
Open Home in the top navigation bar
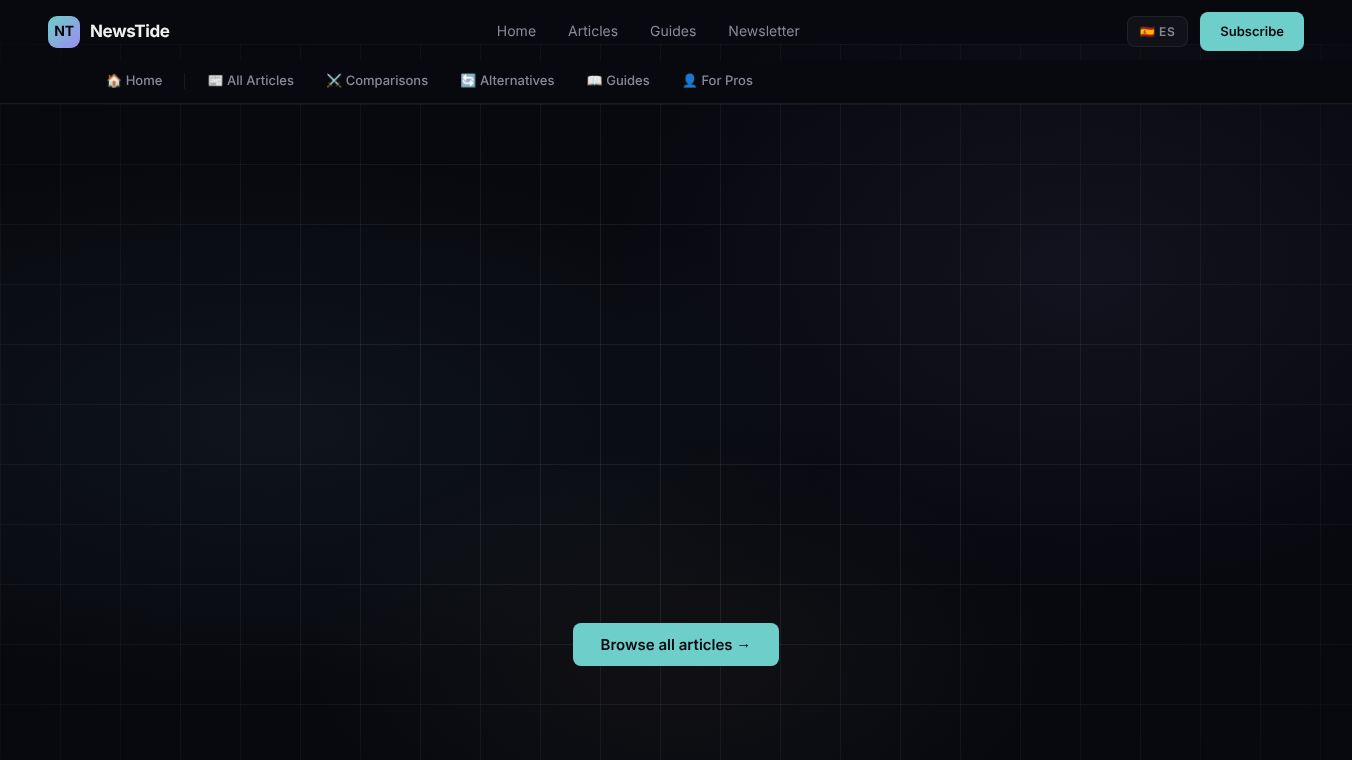tap(516, 31)
